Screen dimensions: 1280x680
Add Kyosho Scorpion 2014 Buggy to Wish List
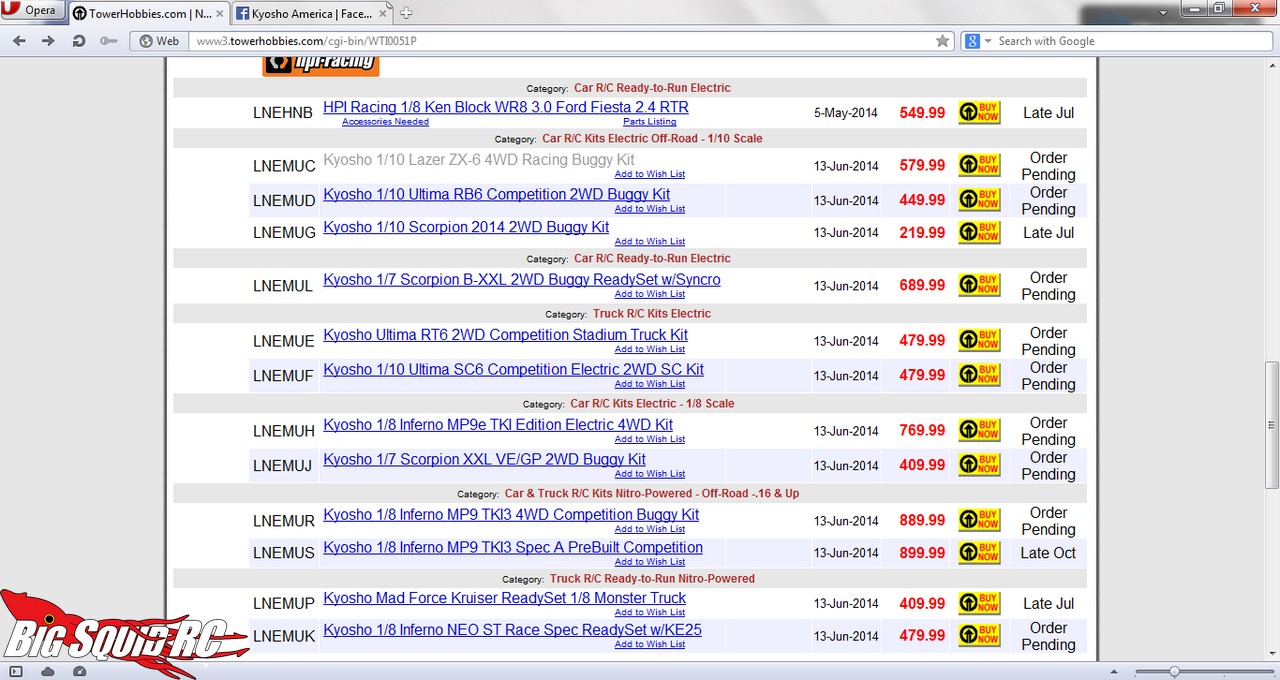649,241
